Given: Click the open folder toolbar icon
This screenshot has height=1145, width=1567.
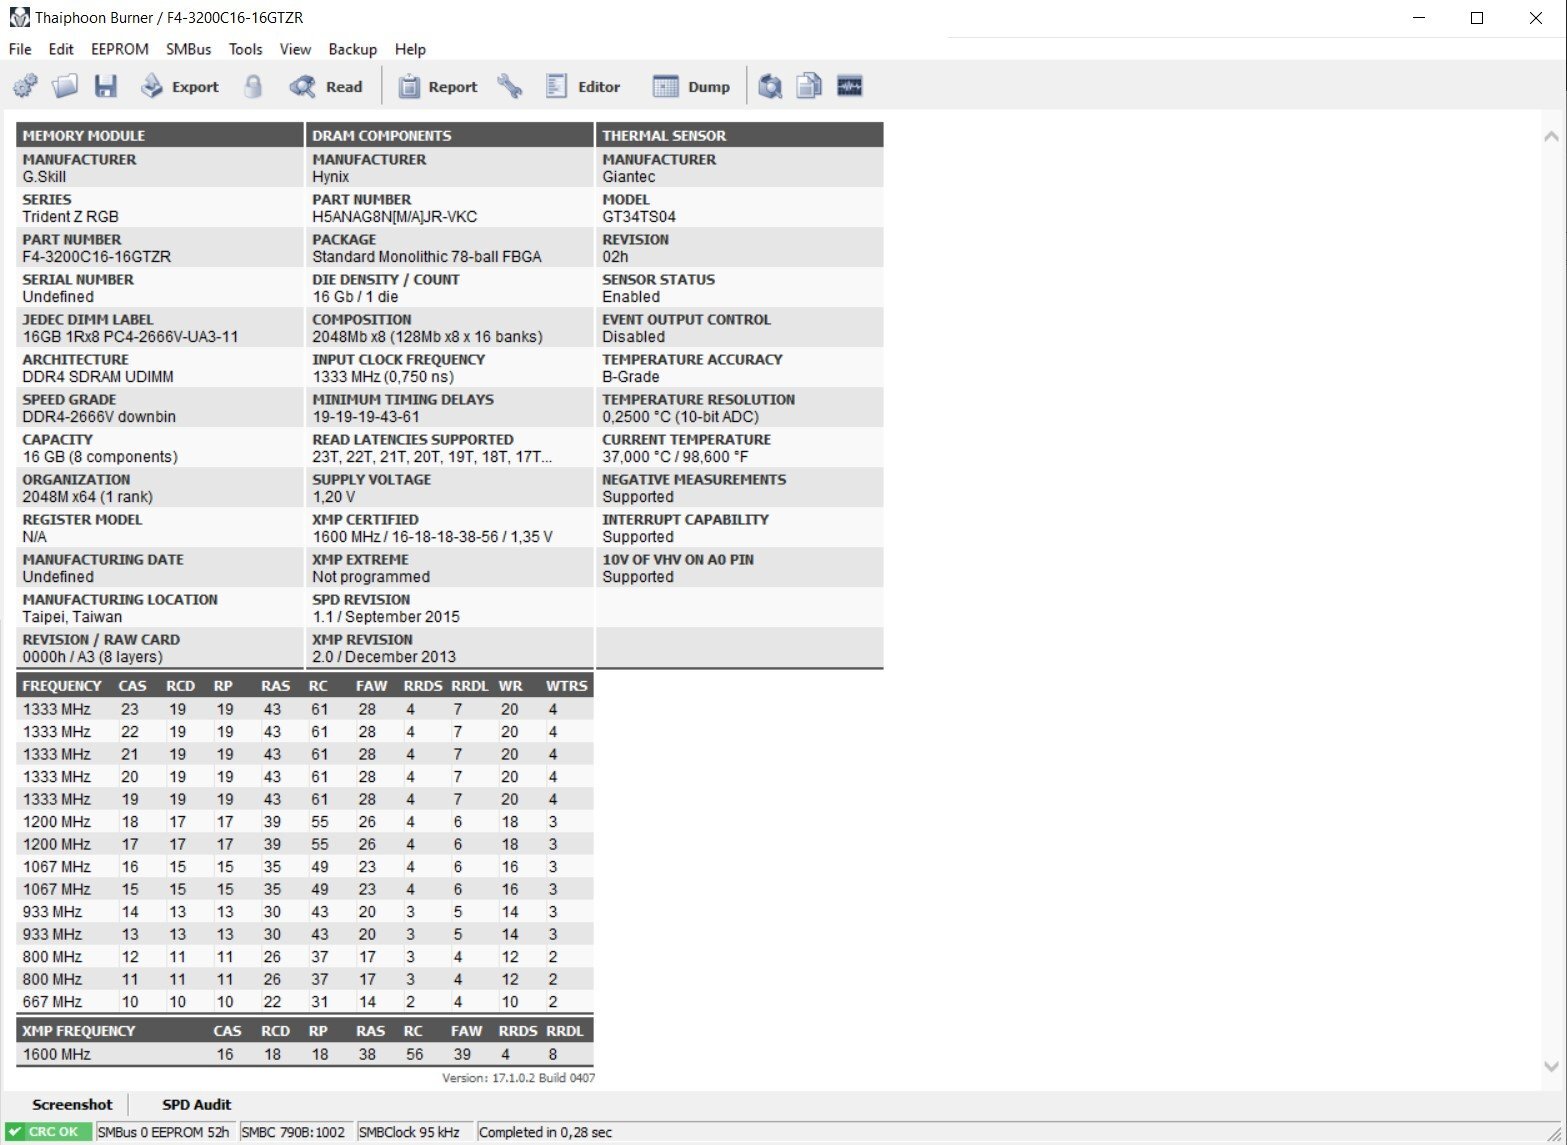Looking at the screenshot, I should 65,86.
